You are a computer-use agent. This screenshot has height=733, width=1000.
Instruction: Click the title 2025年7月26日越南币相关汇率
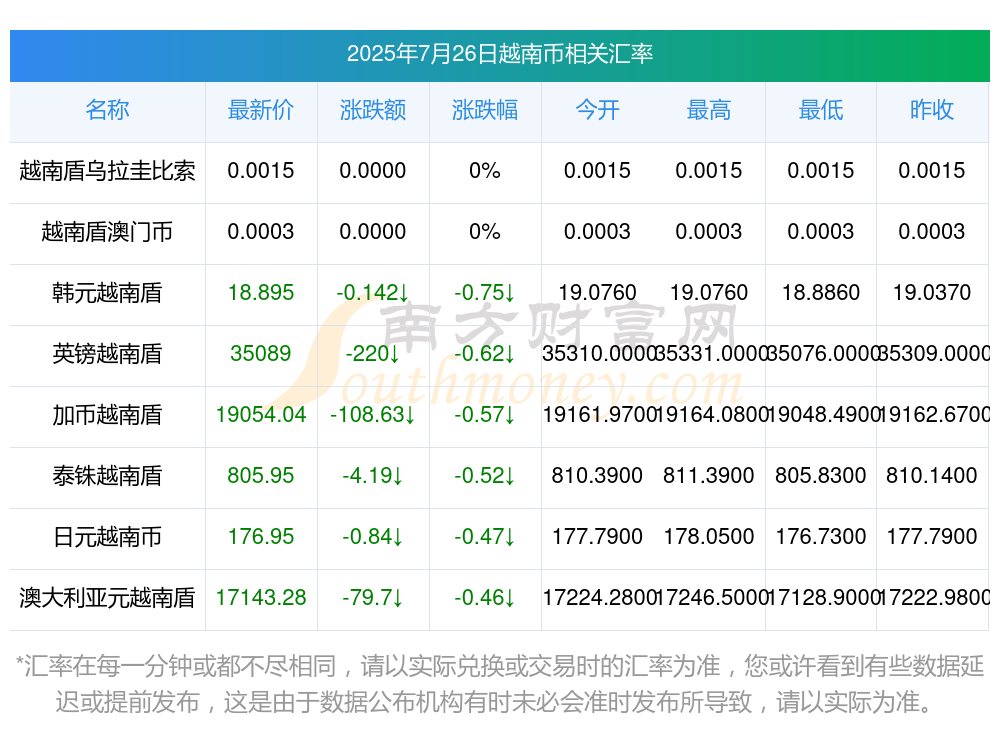499,54
